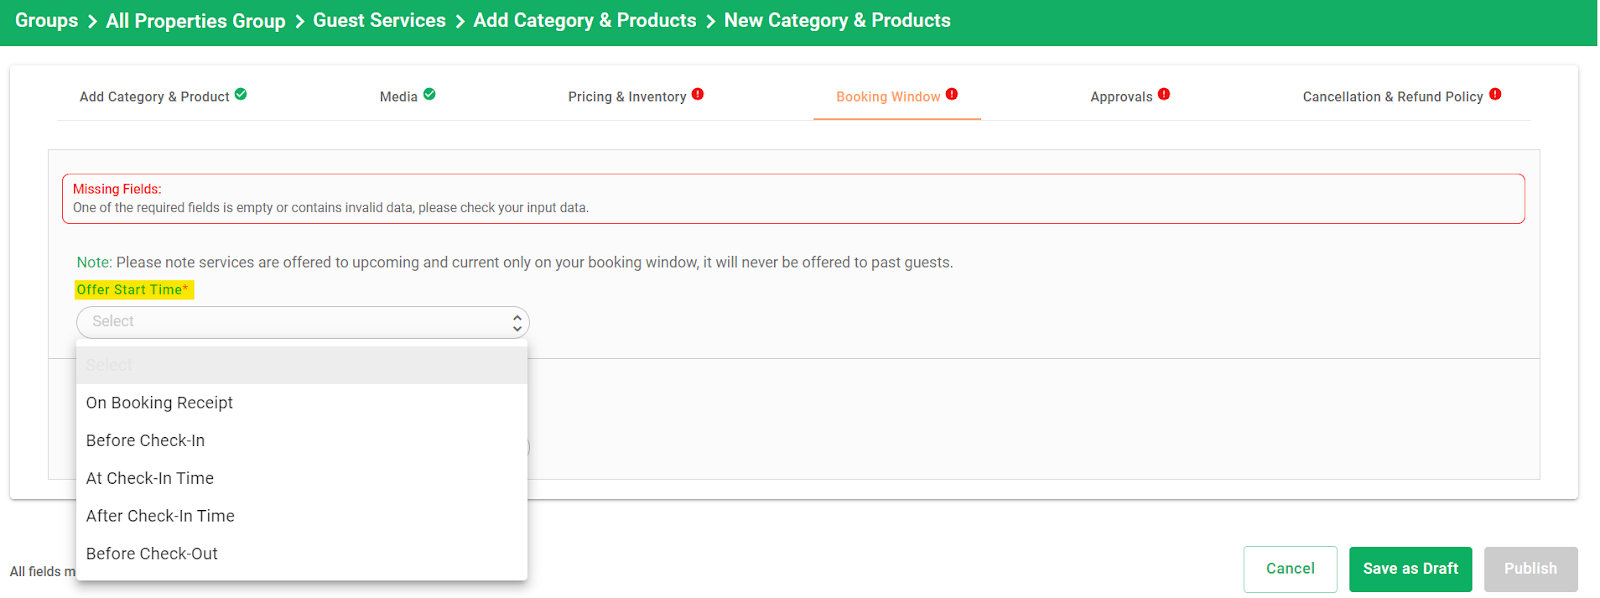This screenshot has height=598, width=1600.
Task: Click the breadcrumb chevron after Guest Services
Action: (460, 22)
